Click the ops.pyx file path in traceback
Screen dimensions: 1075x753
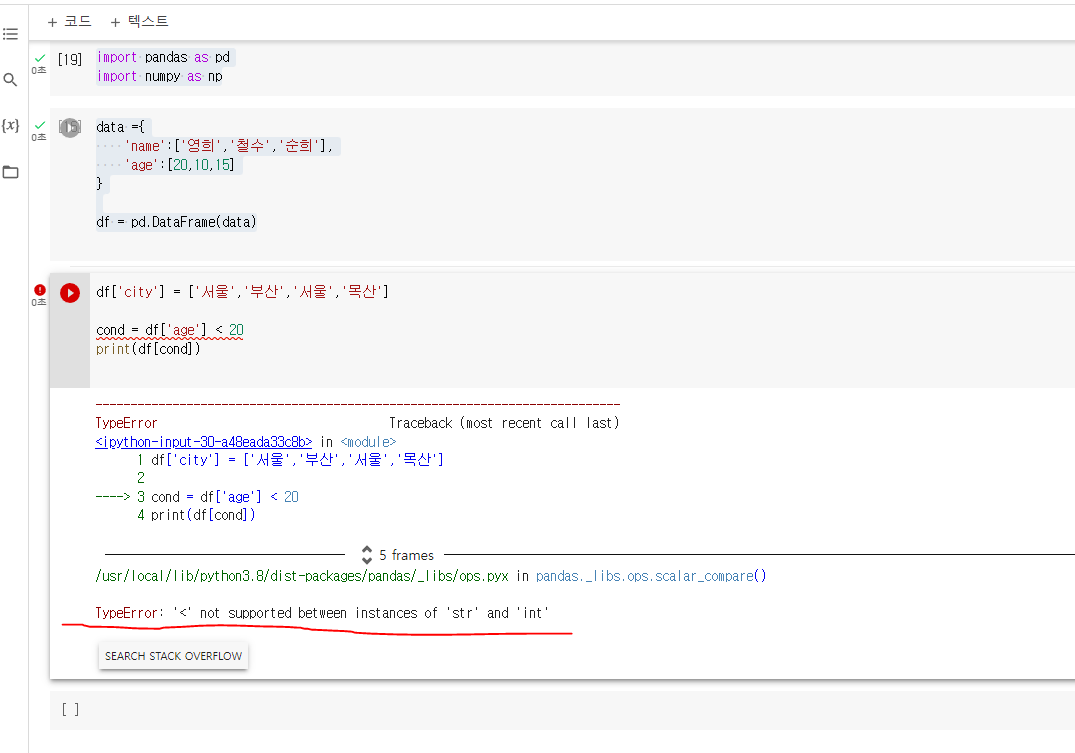302,576
